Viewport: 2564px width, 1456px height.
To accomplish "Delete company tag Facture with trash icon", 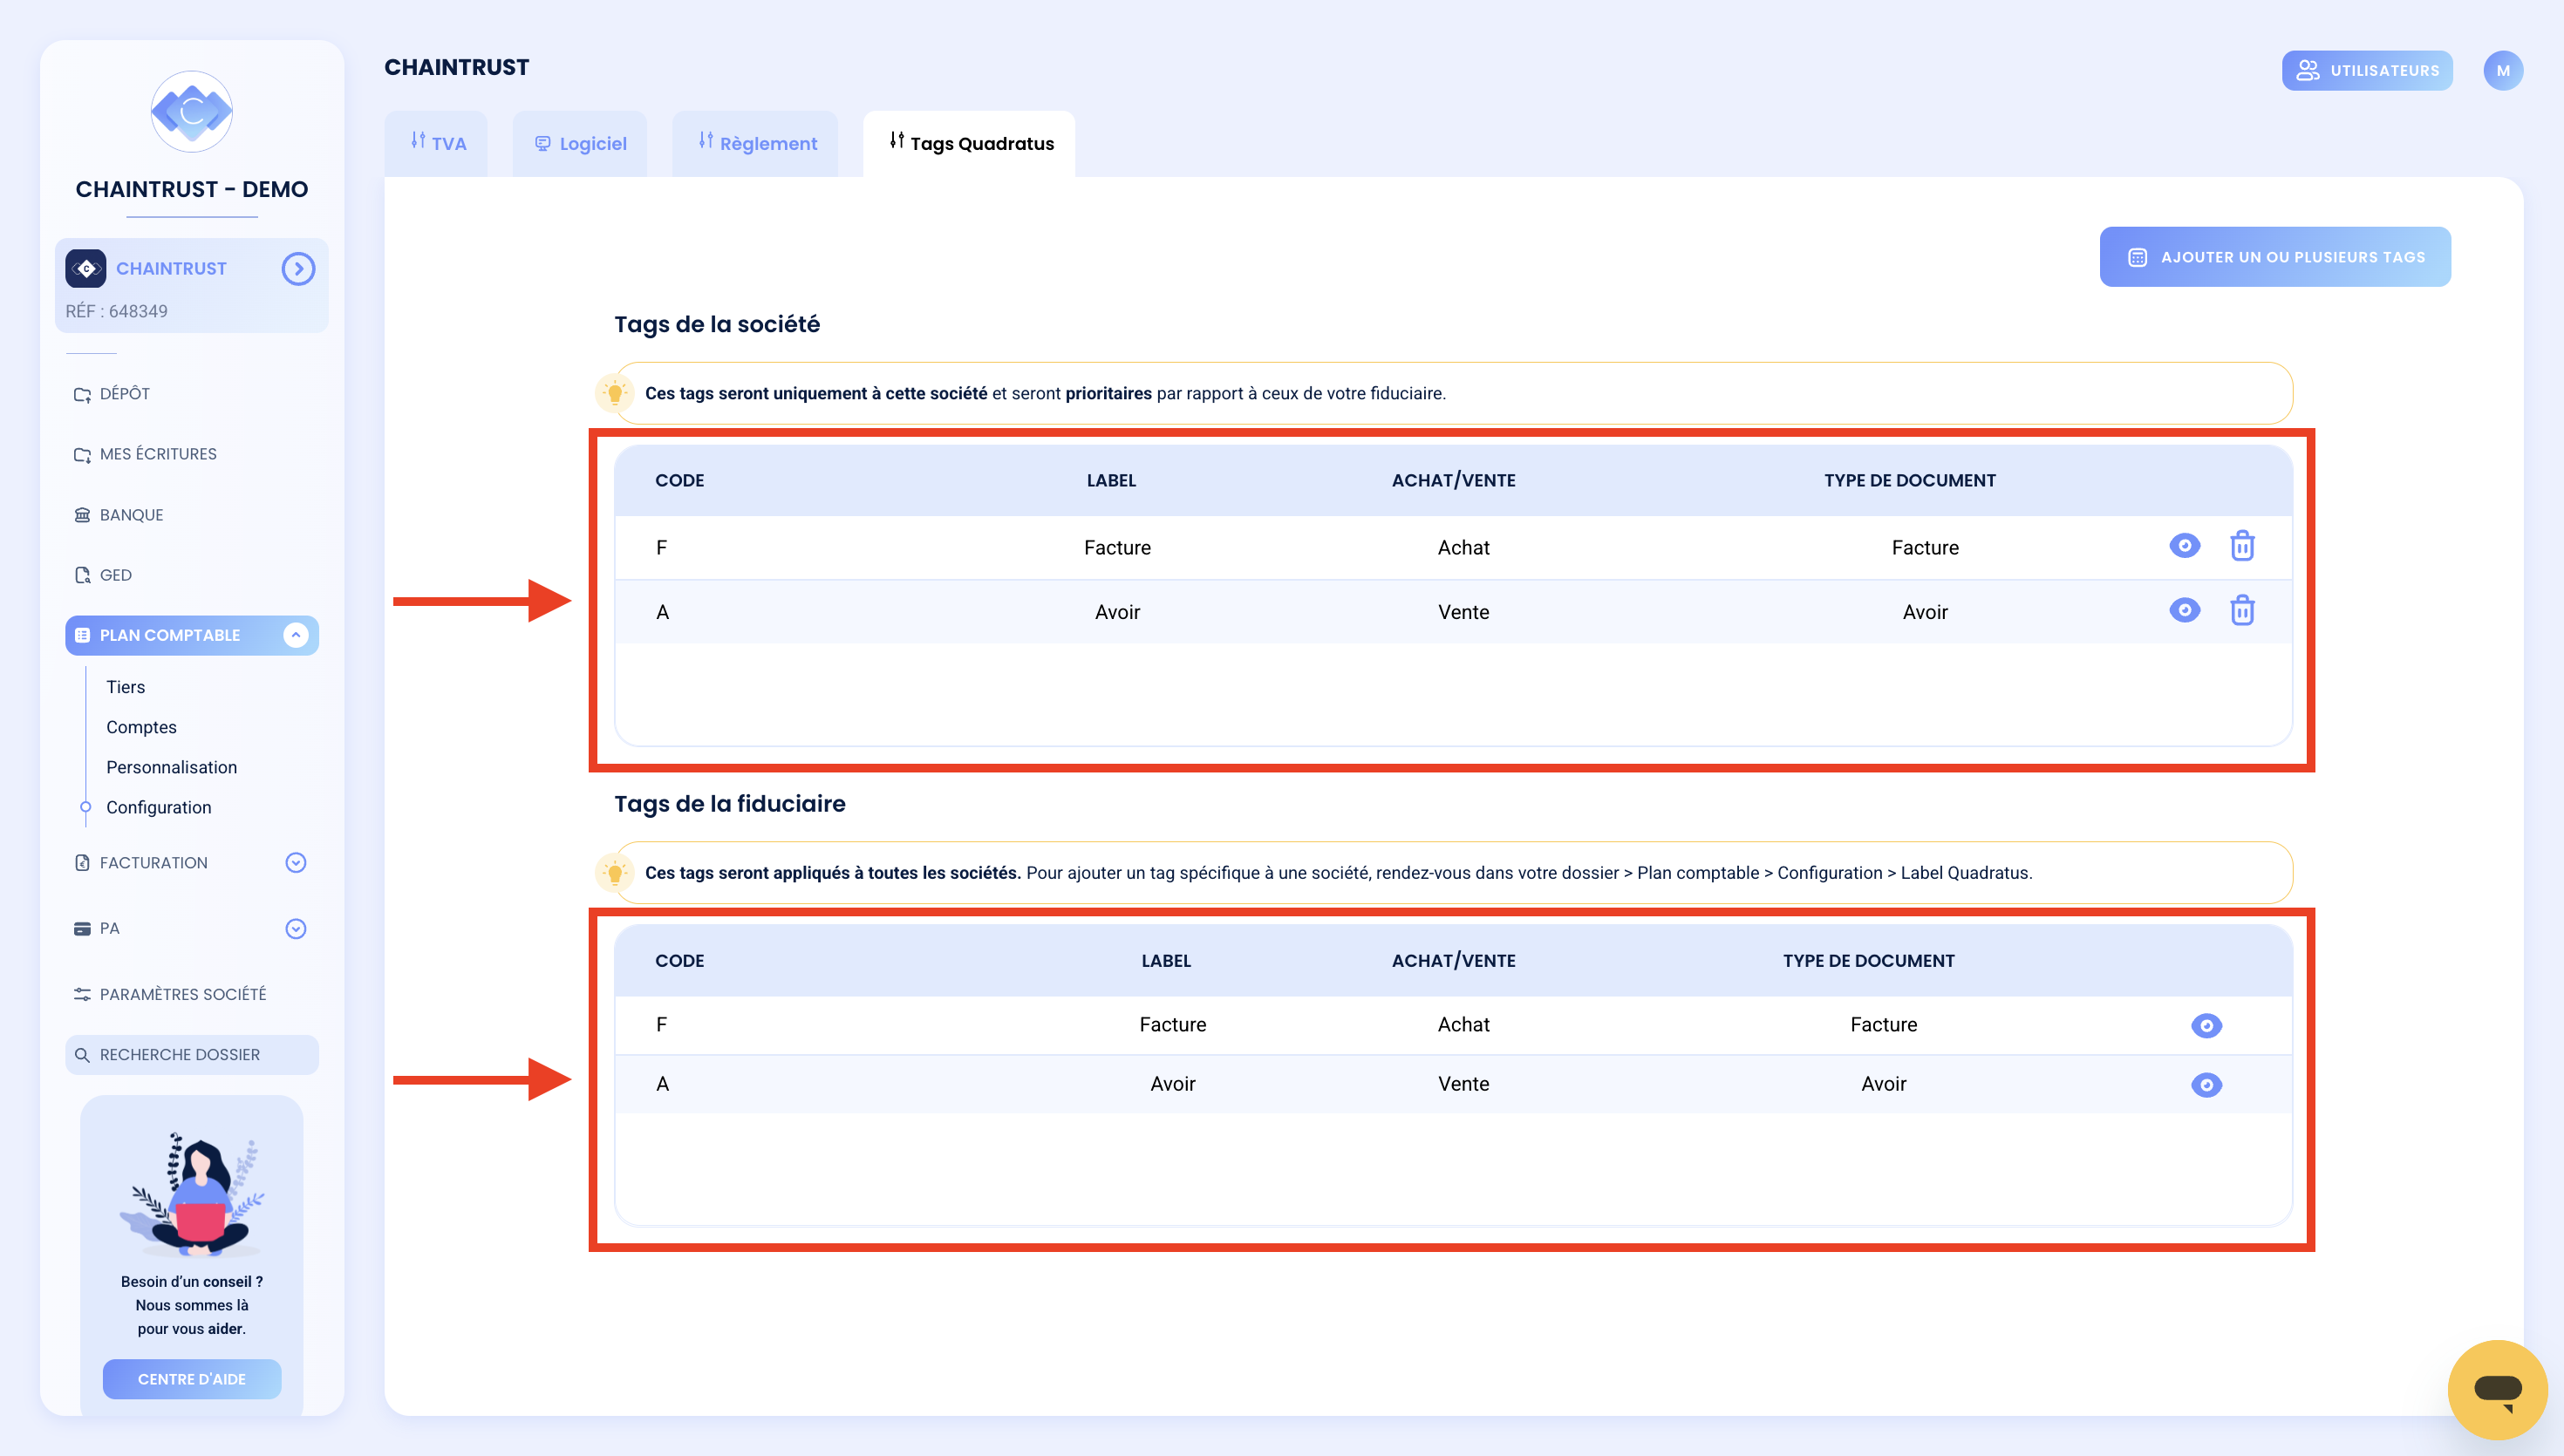I will pos(2242,546).
